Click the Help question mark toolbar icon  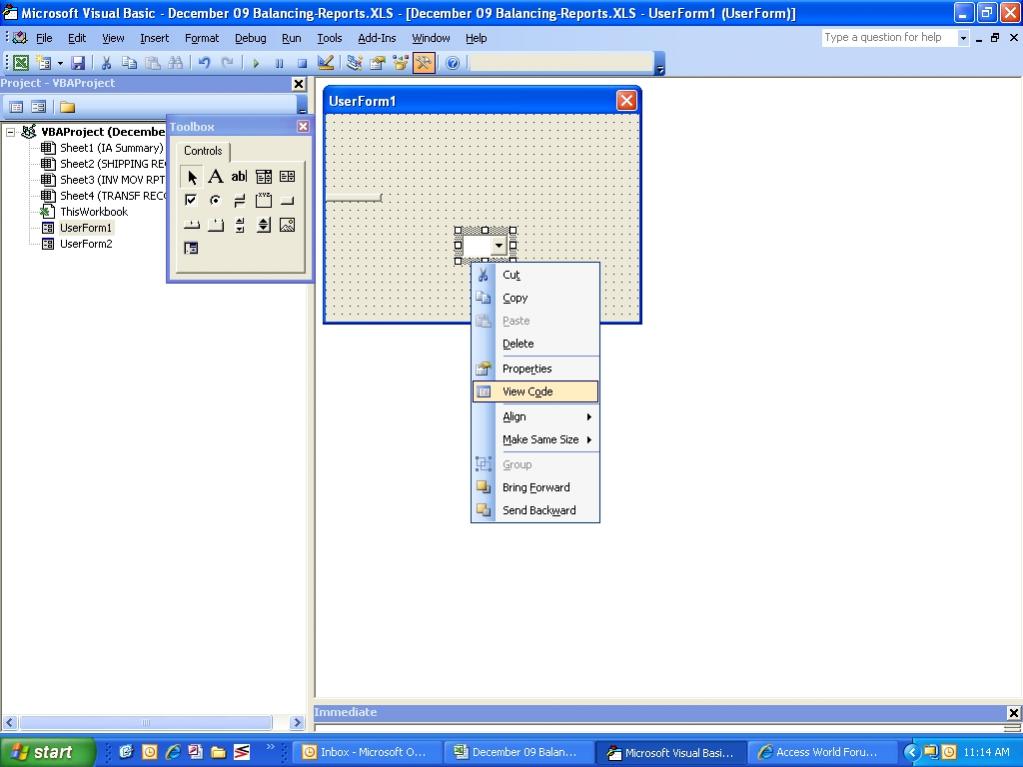(x=453, y=63)
